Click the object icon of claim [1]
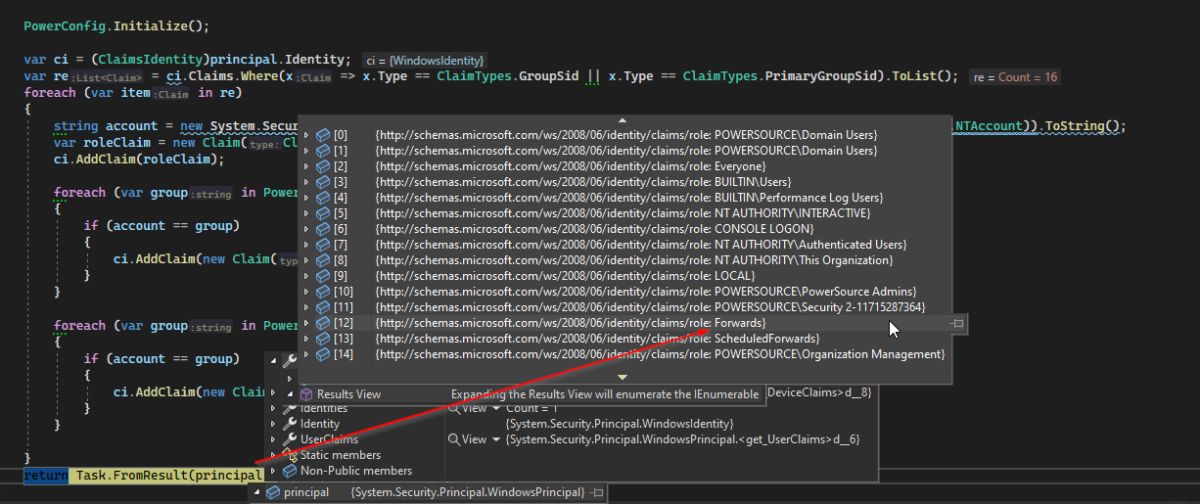This screenshot has width=1200, height=504. 322,150
